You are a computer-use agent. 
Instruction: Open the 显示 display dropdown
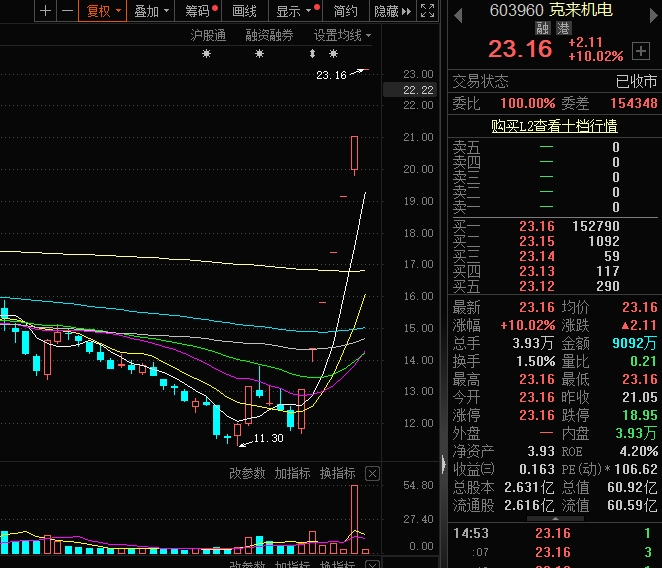[293, 11]
